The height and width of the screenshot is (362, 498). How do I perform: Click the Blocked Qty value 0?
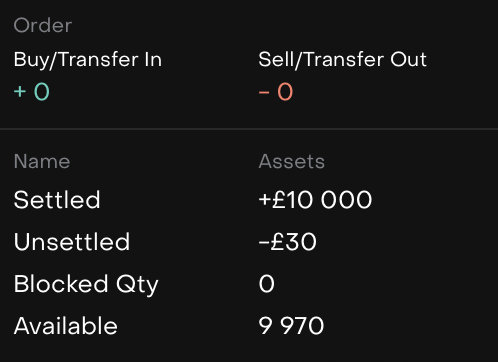(x=267, y=284)
